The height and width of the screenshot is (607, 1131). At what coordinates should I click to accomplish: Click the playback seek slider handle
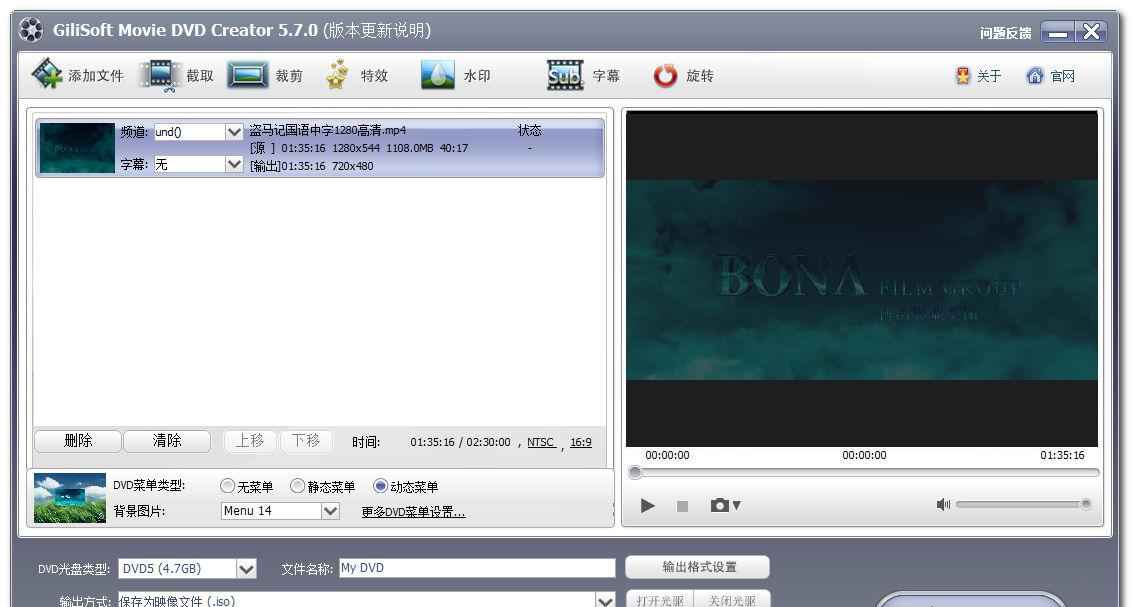click(x=635, y=473)
